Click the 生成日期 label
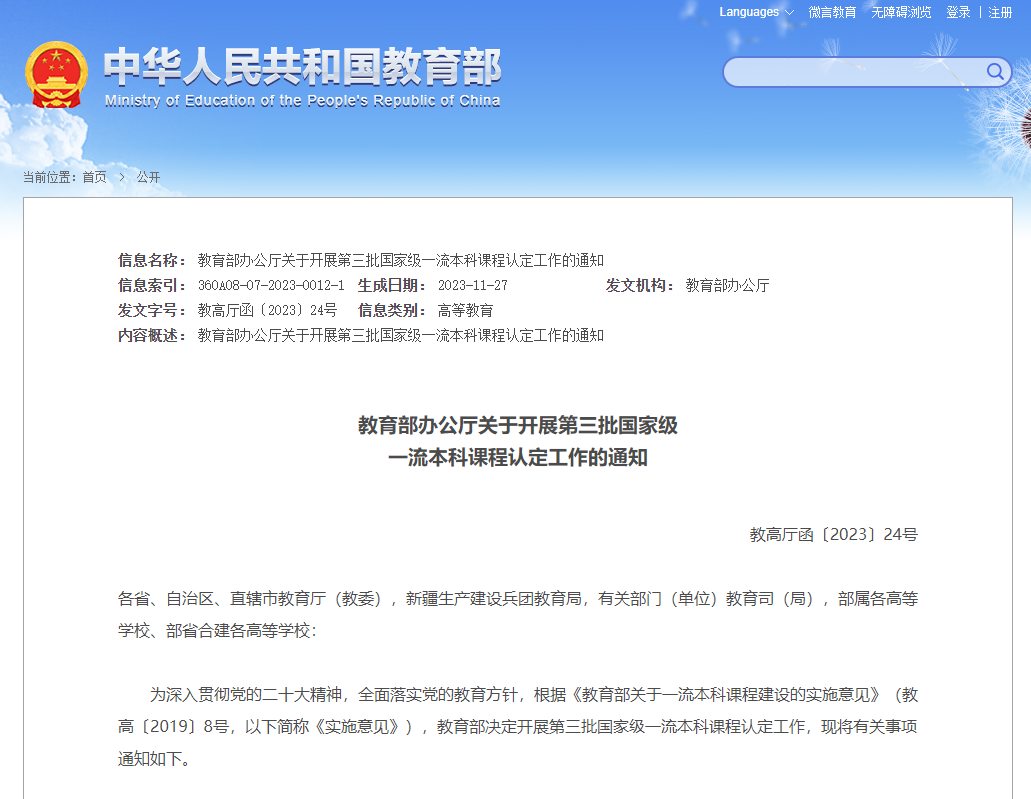 [391, 285]
